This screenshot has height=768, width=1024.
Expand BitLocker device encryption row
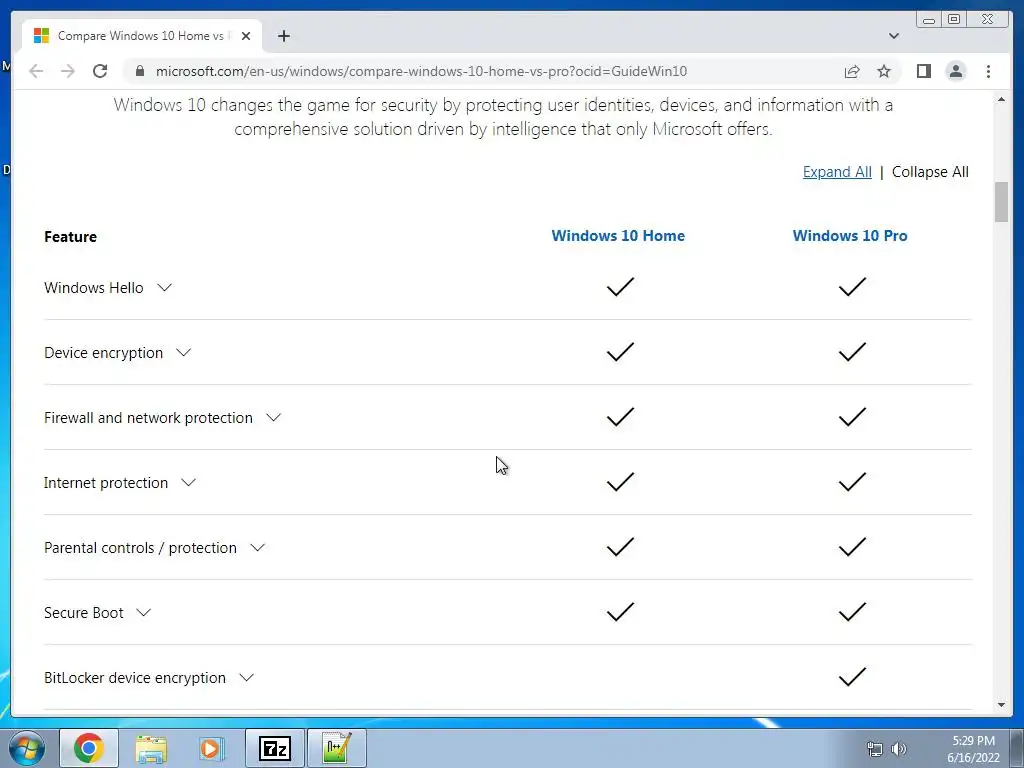[x=246, y=678]
